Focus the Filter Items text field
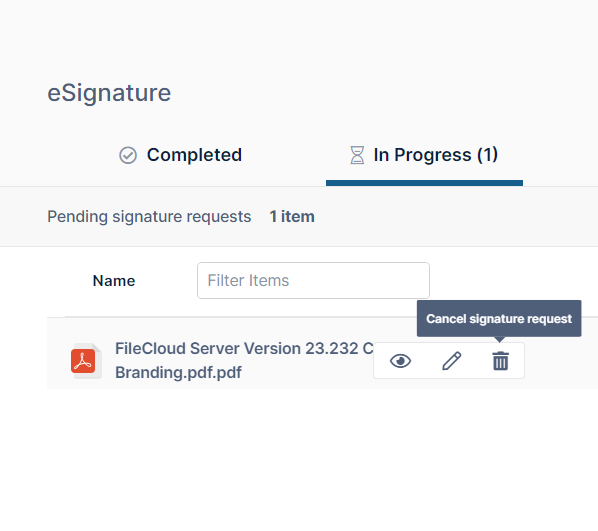The height and width of the screenshot is (531, 598). pos(313,280)
